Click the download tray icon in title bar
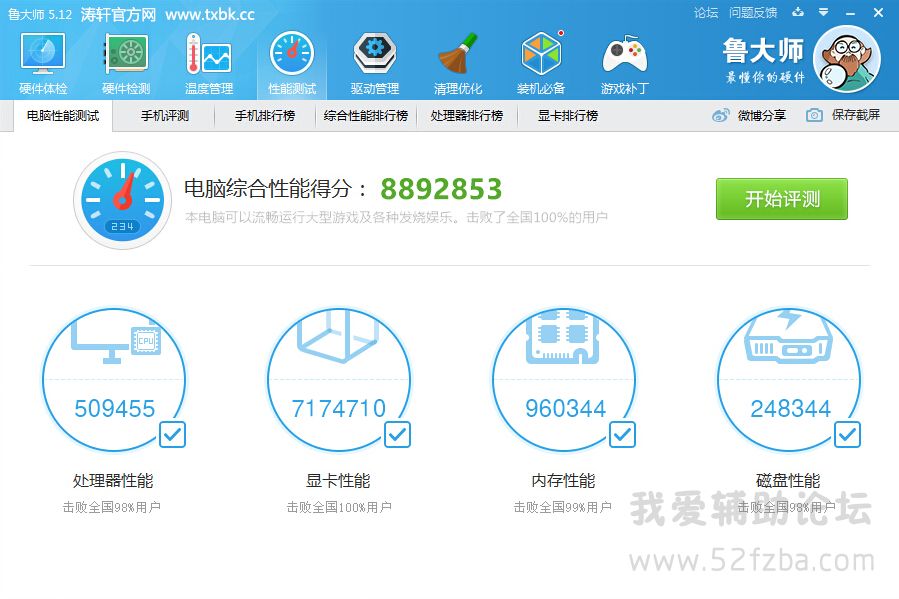 796,13
